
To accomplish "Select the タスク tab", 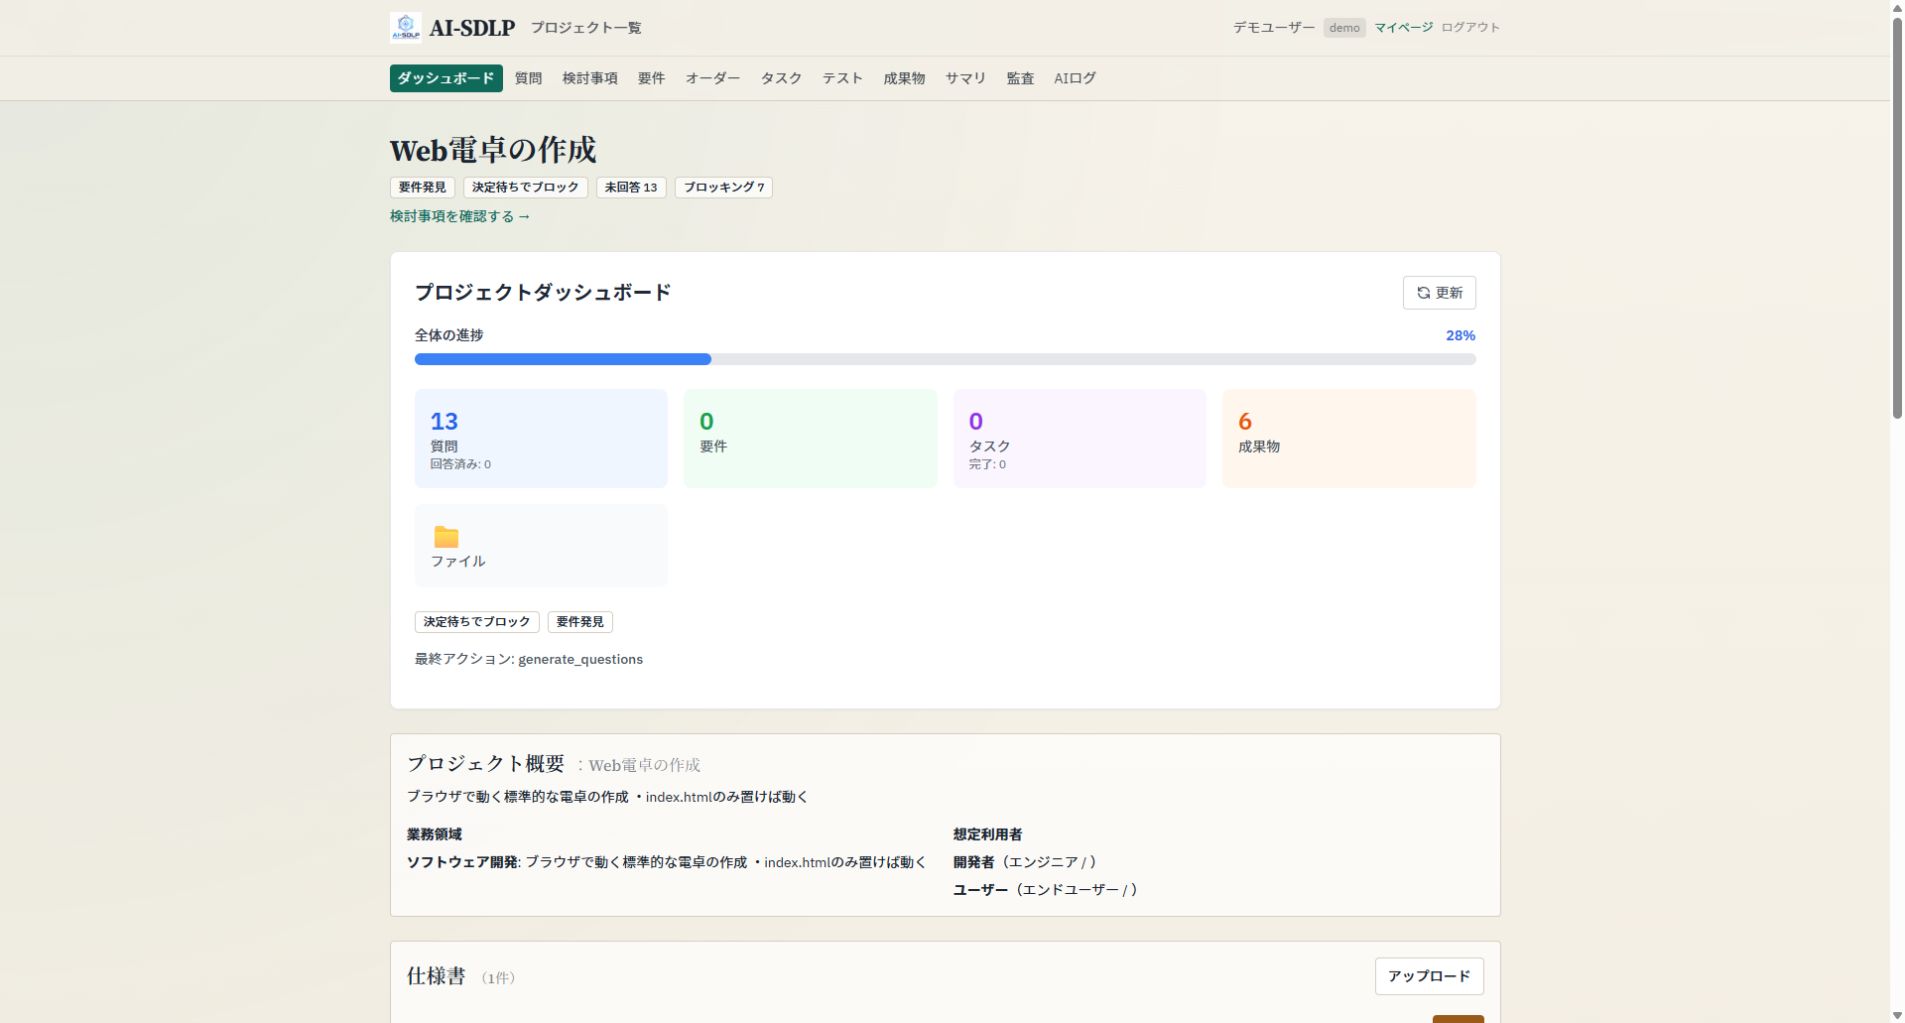I will (x=781, y=78).
